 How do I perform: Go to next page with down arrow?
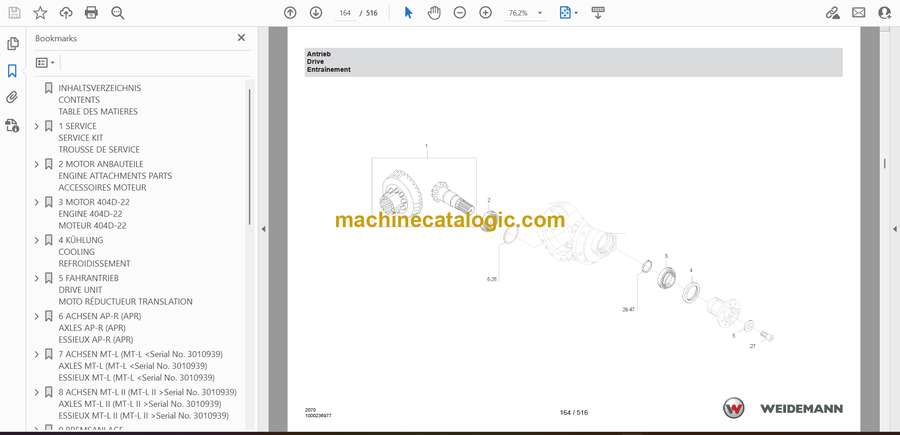316,13
